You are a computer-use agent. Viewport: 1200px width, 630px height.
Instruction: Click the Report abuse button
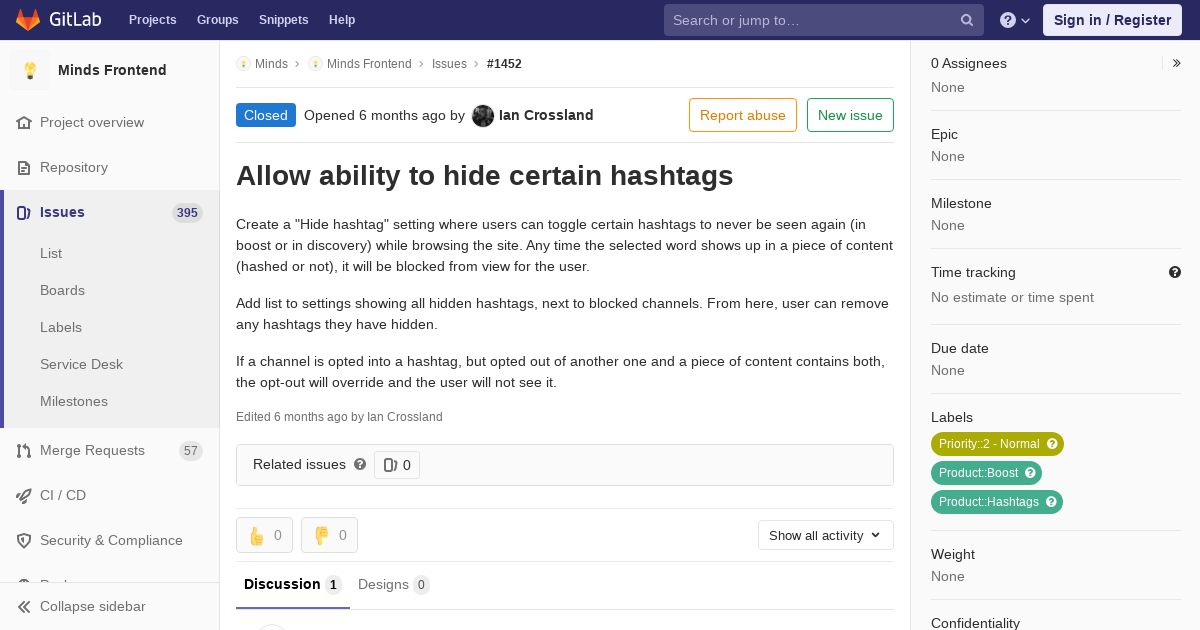coord(743,115)
